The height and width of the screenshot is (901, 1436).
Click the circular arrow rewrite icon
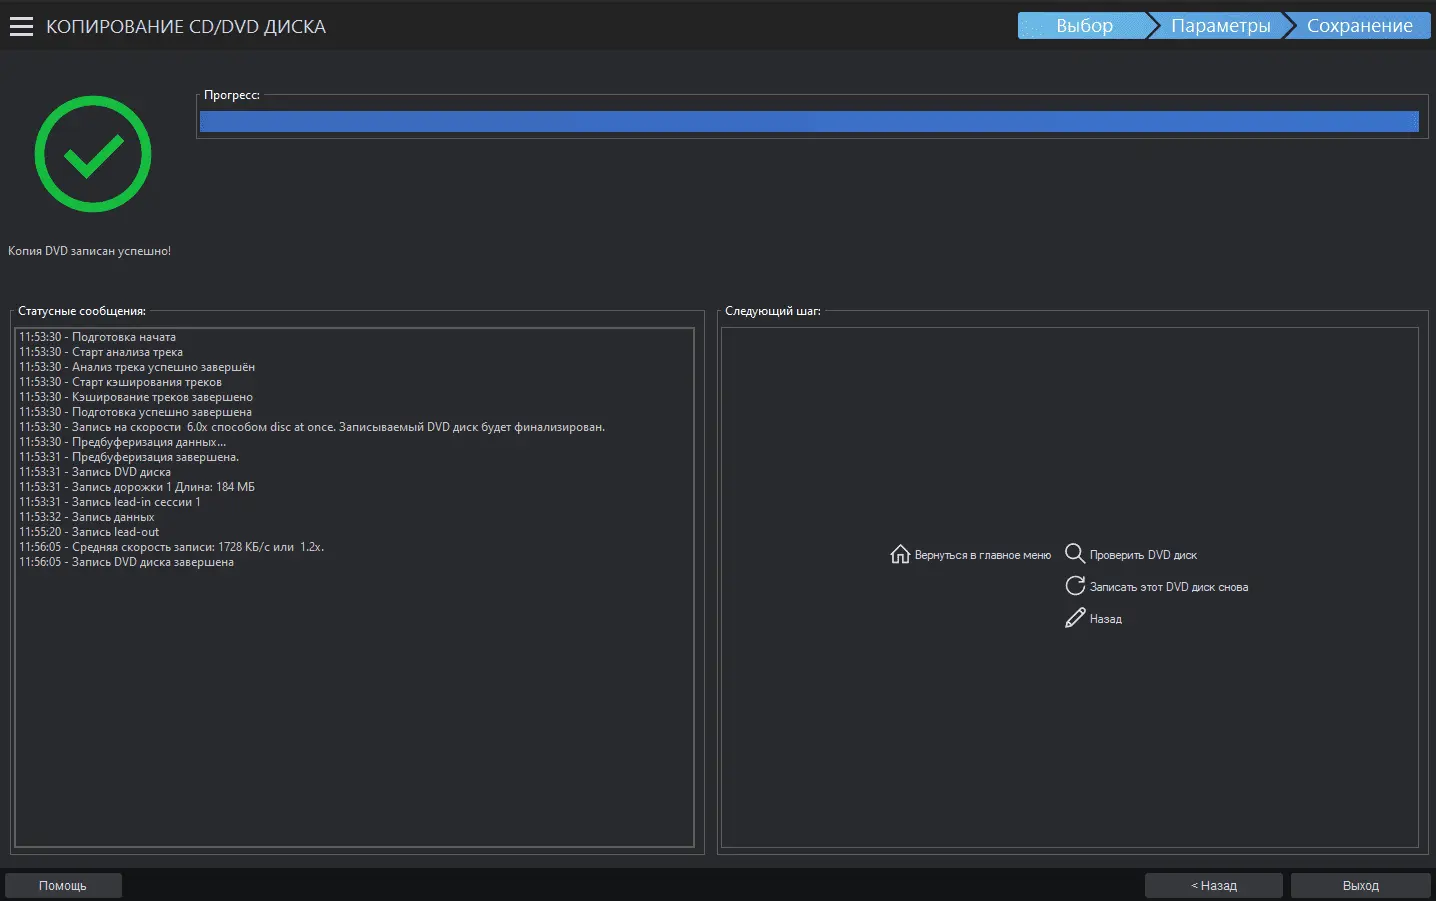(1075, 586)
